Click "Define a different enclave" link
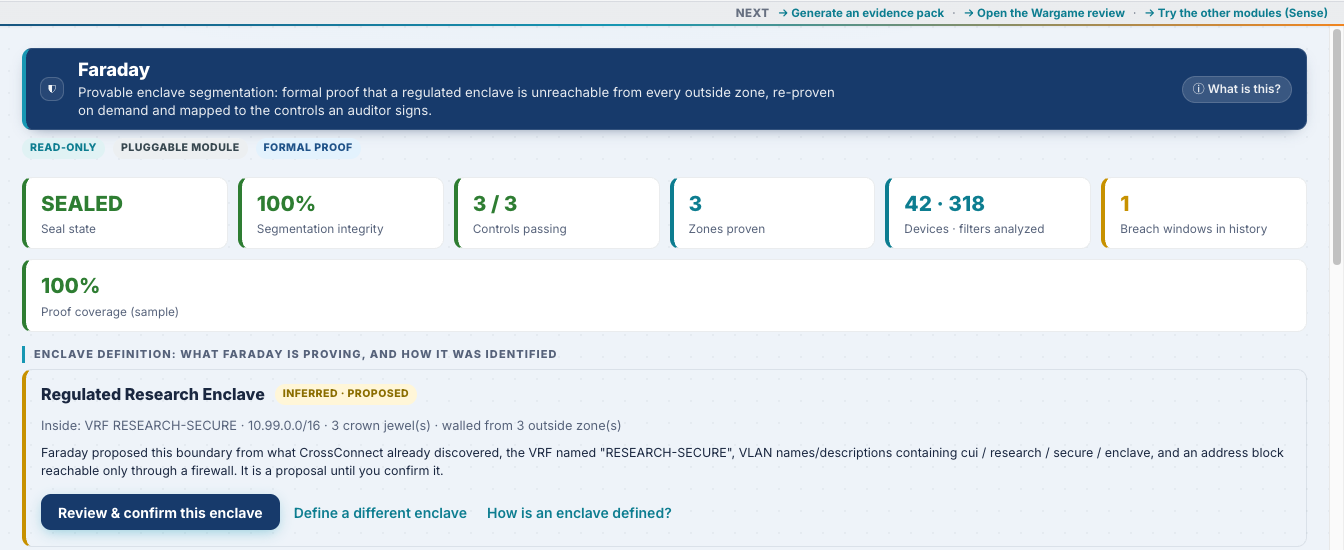Screen dimensions: 1344x550 click(x=380, y=513)
